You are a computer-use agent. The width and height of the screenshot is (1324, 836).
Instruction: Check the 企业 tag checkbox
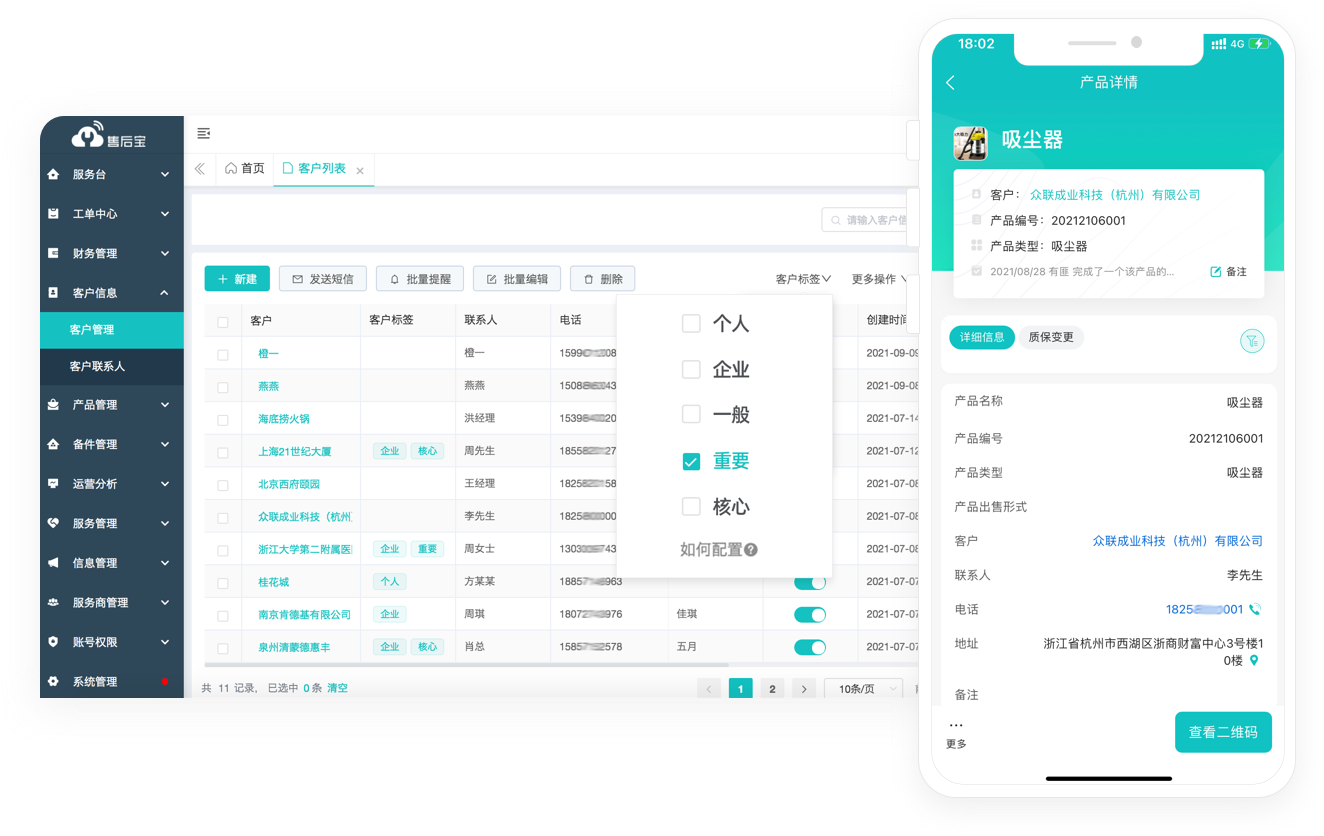click(691, 369)
